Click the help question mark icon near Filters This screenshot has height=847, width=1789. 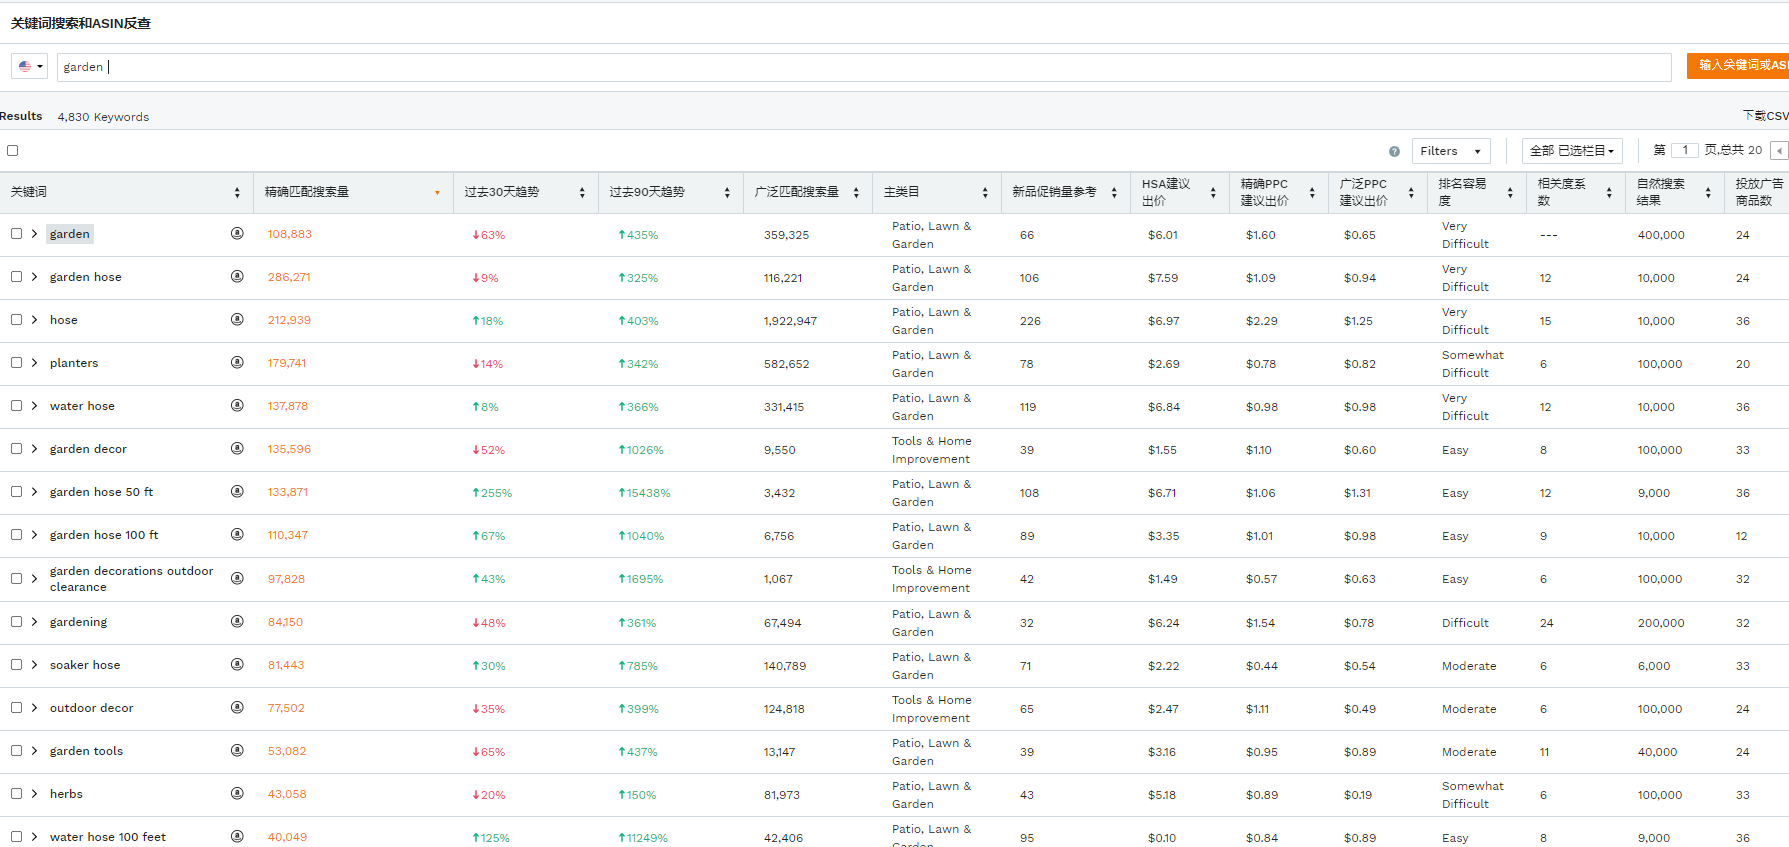click(1394, 152)
